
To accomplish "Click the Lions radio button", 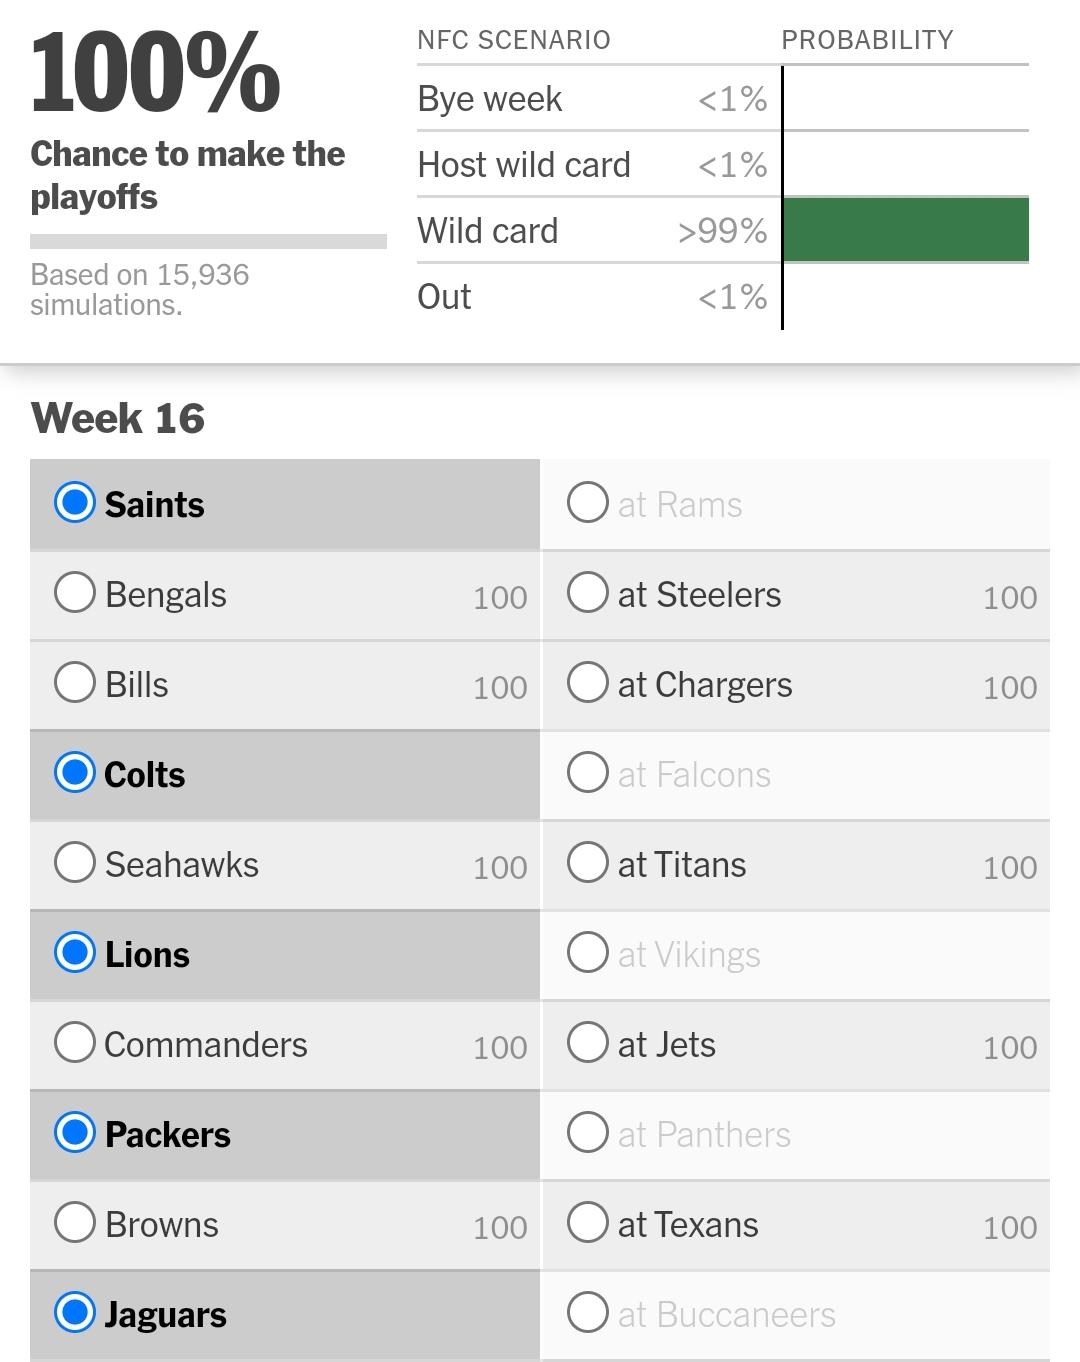I will pyautogui.click(x=75, y=953).
